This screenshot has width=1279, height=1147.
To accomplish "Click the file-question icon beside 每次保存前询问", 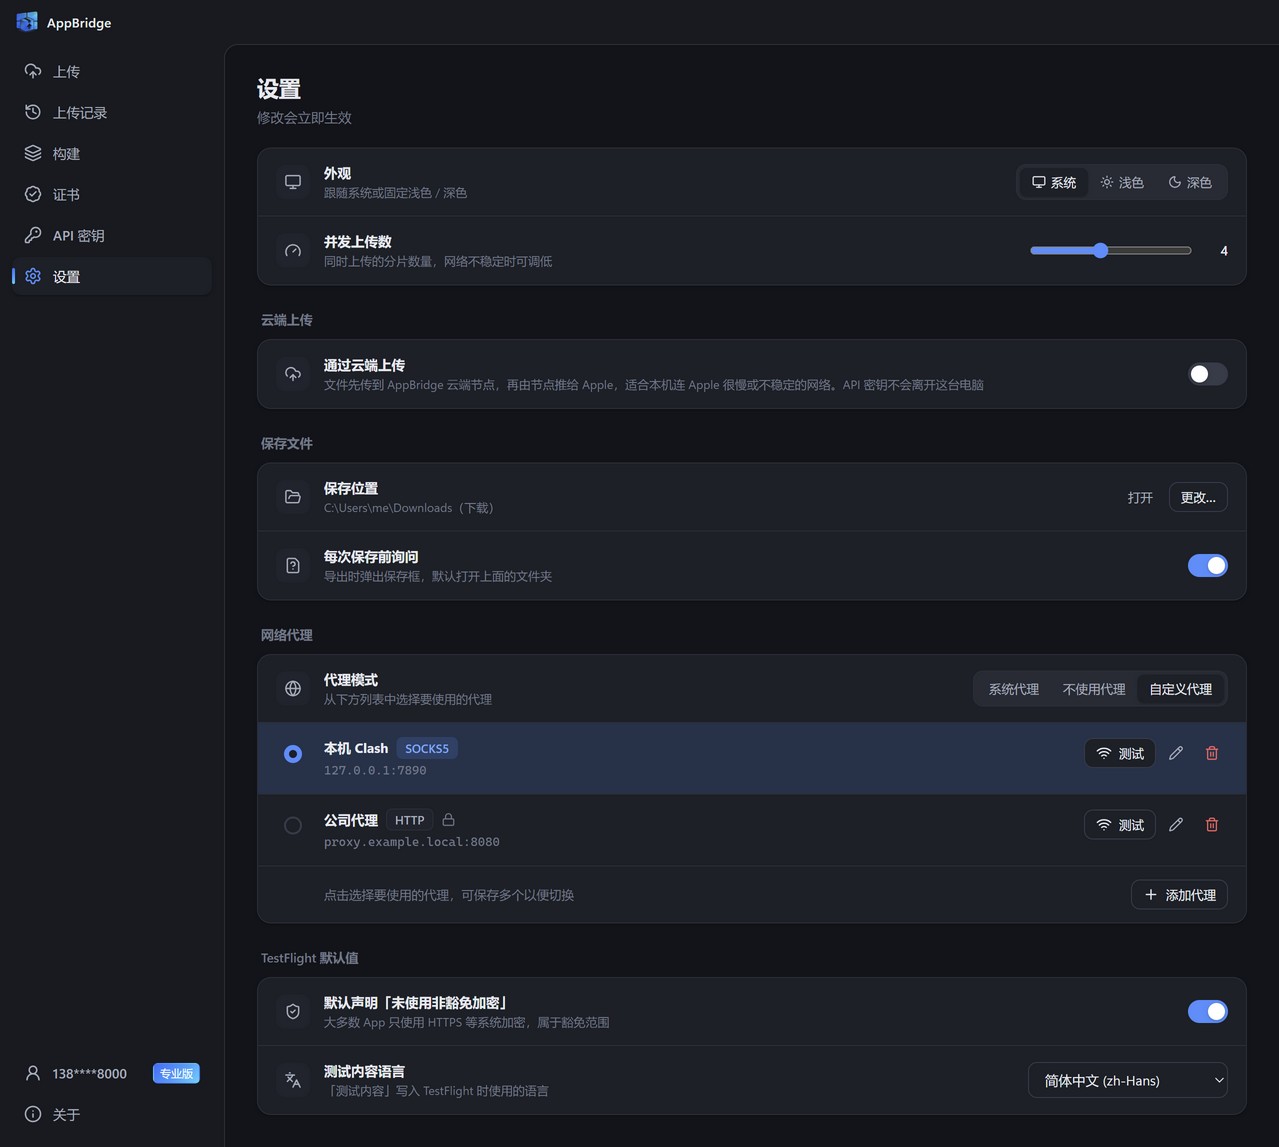I will click(293, 566).
